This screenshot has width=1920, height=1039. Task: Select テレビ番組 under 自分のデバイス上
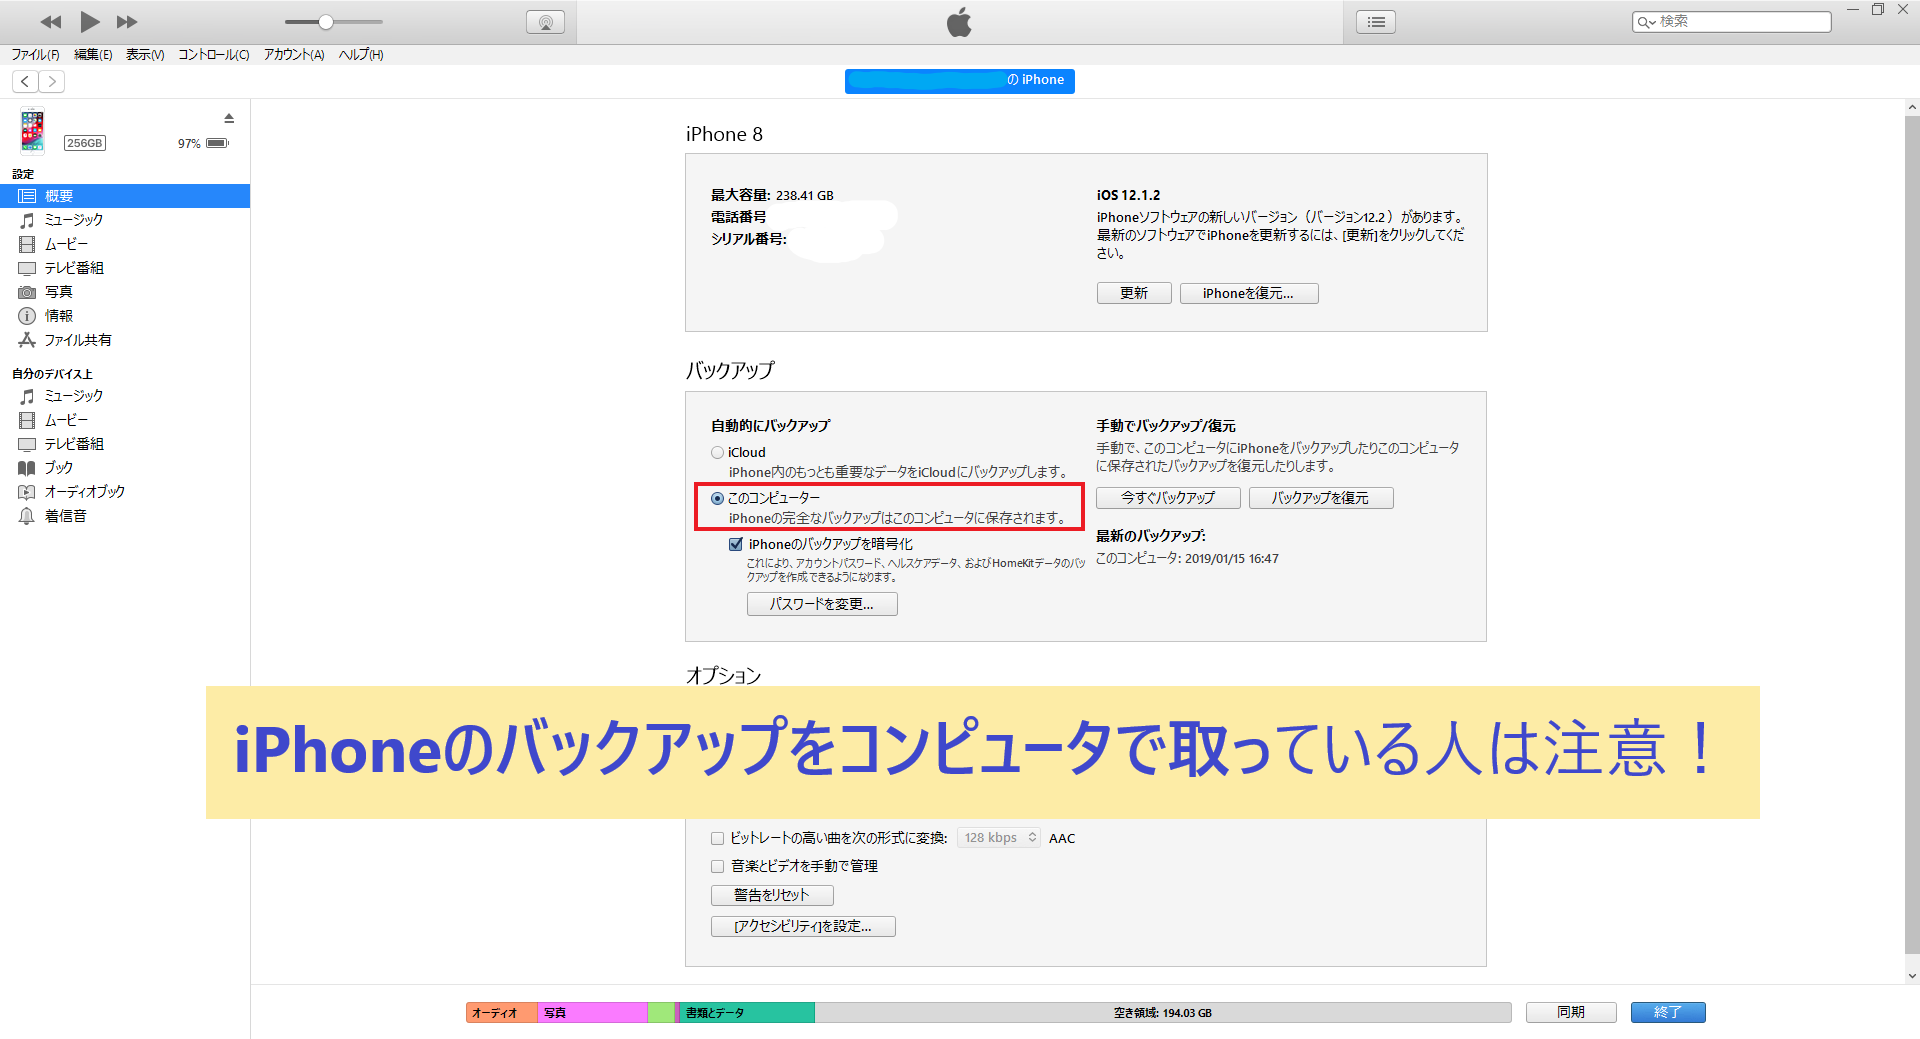point(125,444)
